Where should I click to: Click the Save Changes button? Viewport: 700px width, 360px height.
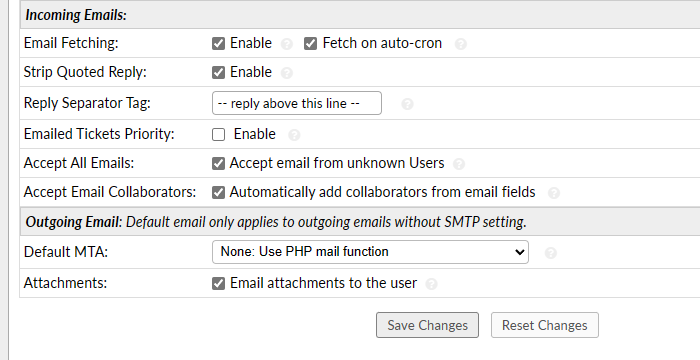[x=427, y=325]
